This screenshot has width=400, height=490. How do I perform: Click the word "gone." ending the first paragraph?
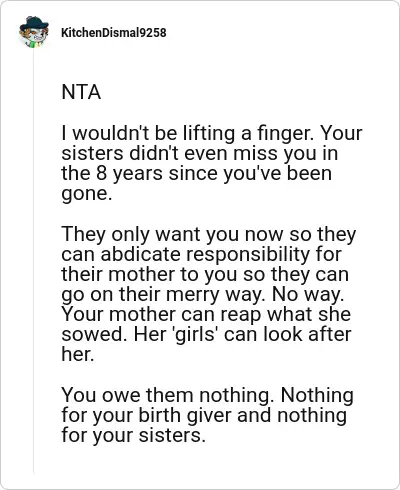coord(86,194)
